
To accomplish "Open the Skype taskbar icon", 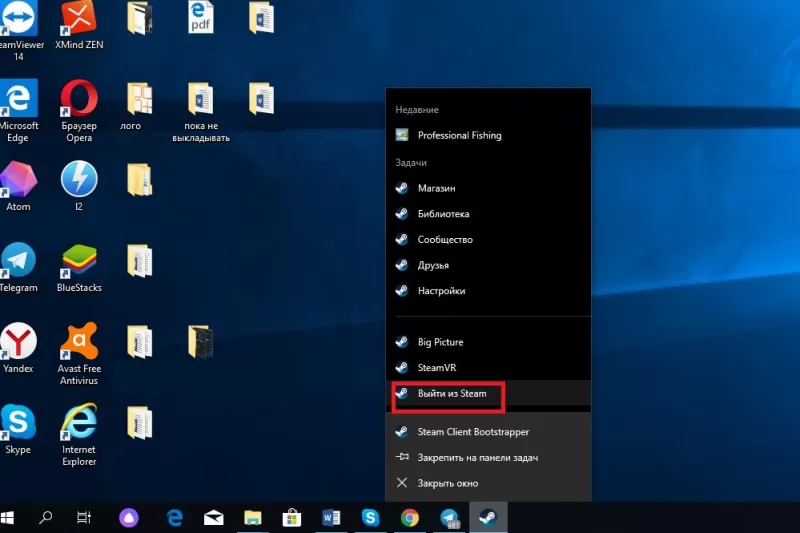I will (x=370, y=517).
